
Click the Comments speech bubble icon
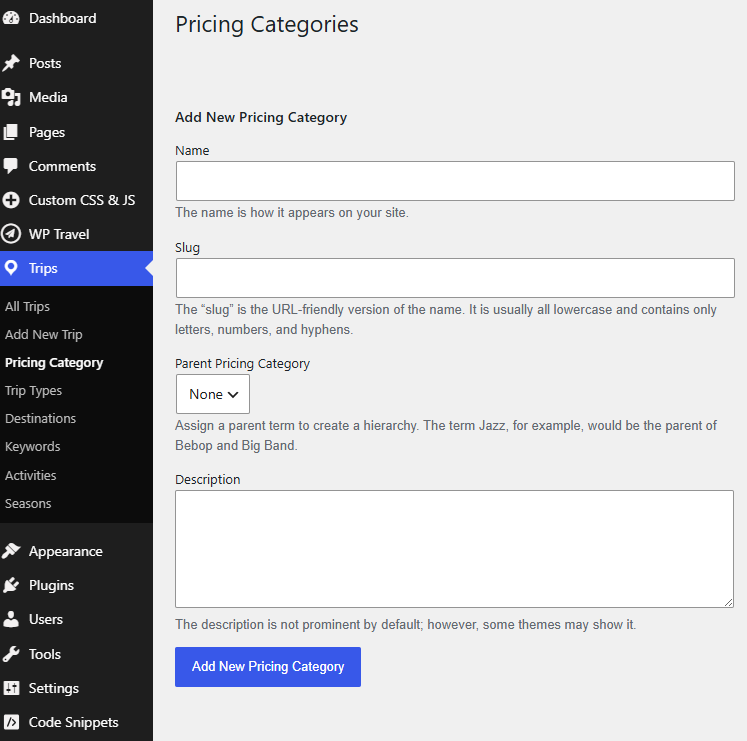coord(11,166)
